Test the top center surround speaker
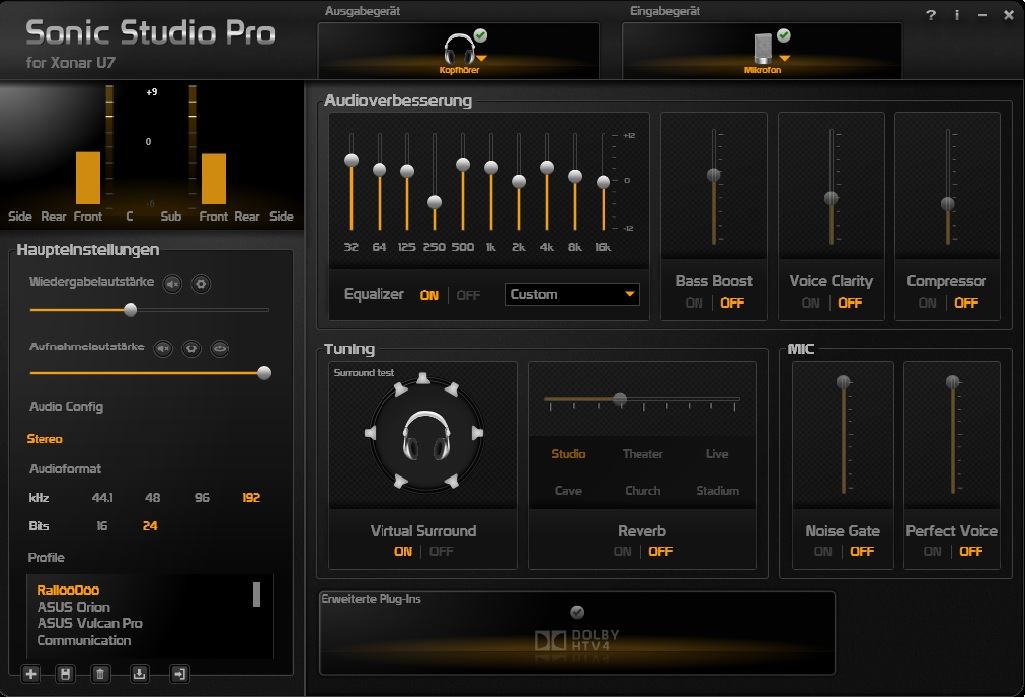 tap(424, 378)
